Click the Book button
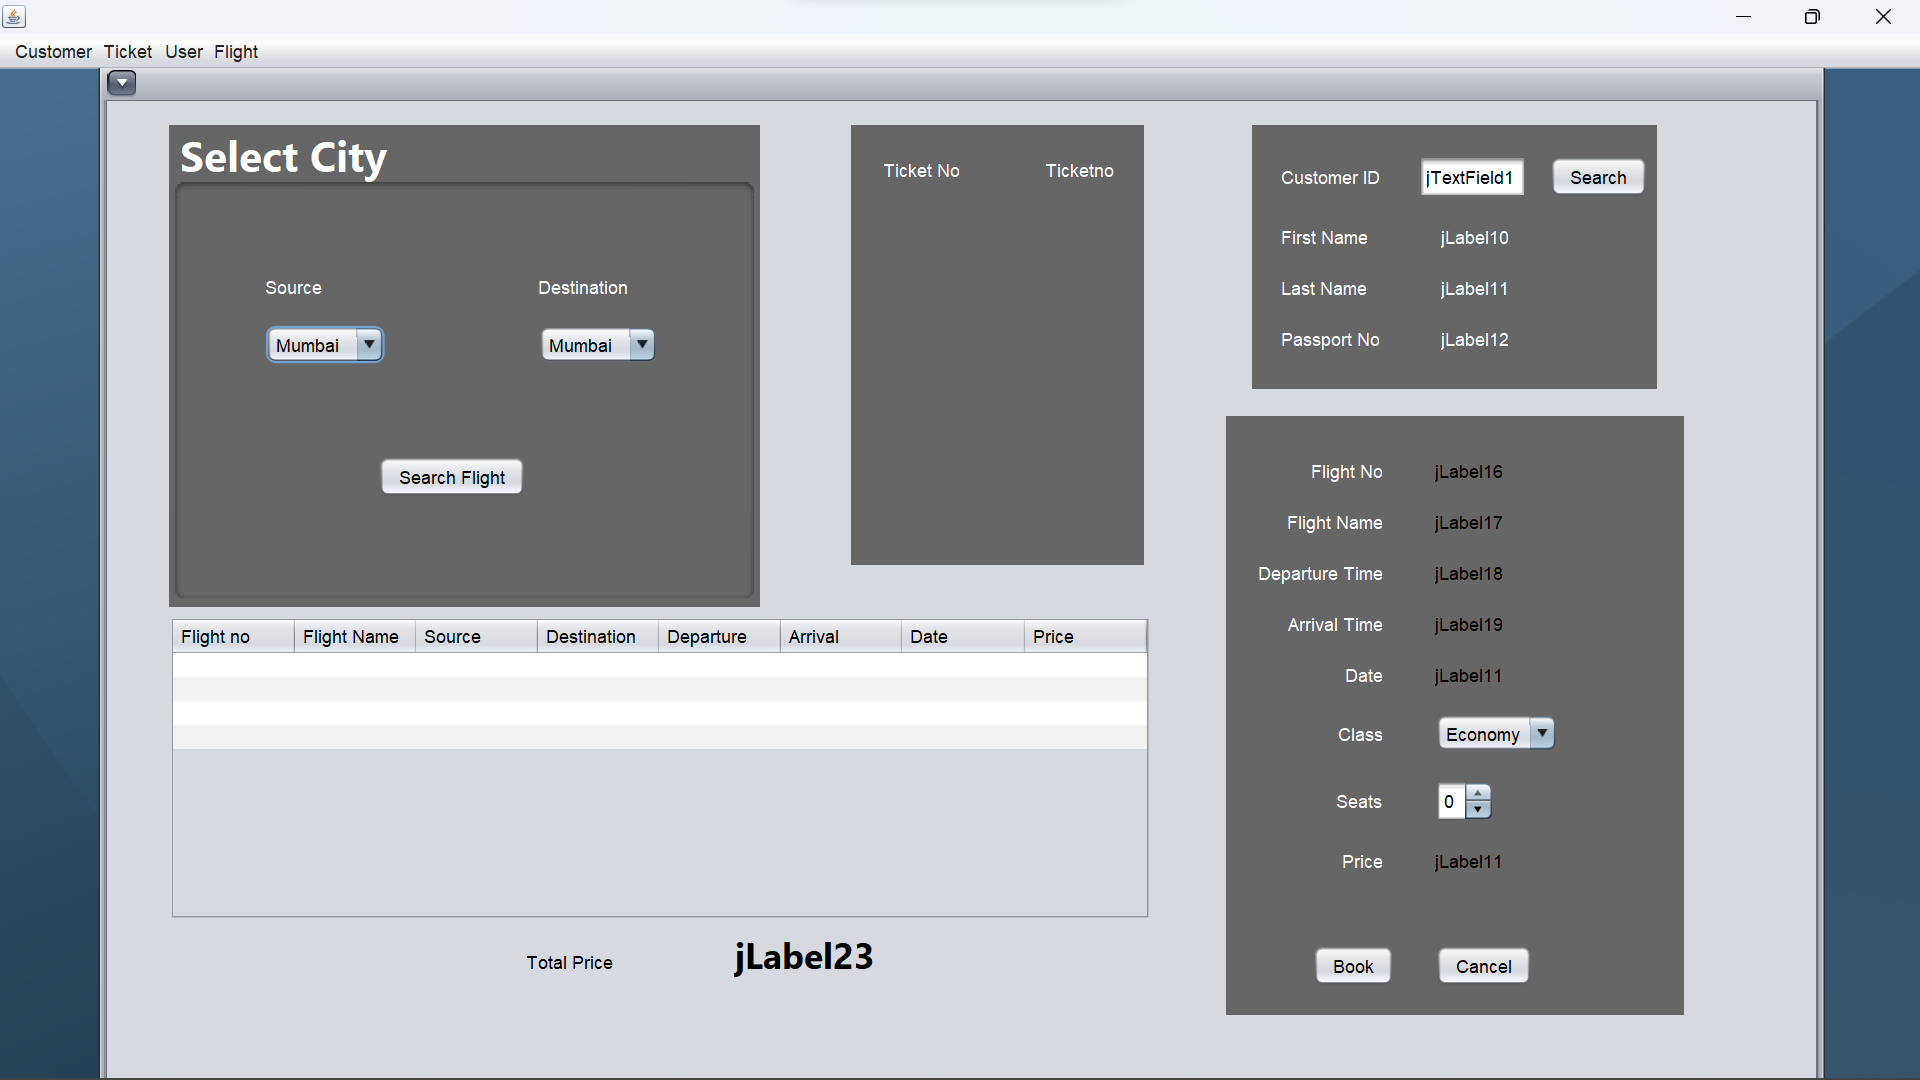1920x1080 pixels. 1352,966
